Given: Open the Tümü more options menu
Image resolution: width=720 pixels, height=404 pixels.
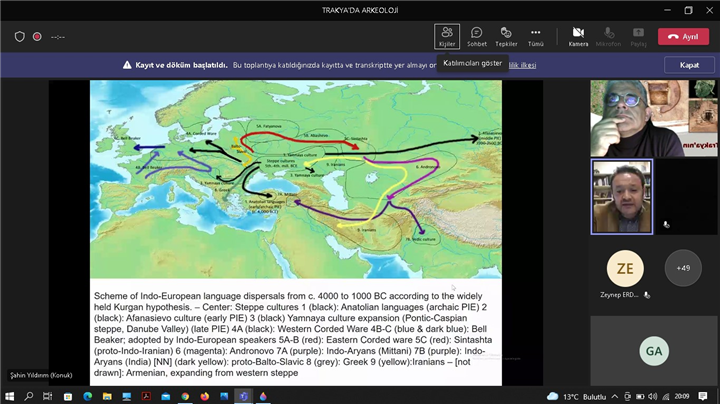Looking at the screenshot, I should tap(535, 37).
